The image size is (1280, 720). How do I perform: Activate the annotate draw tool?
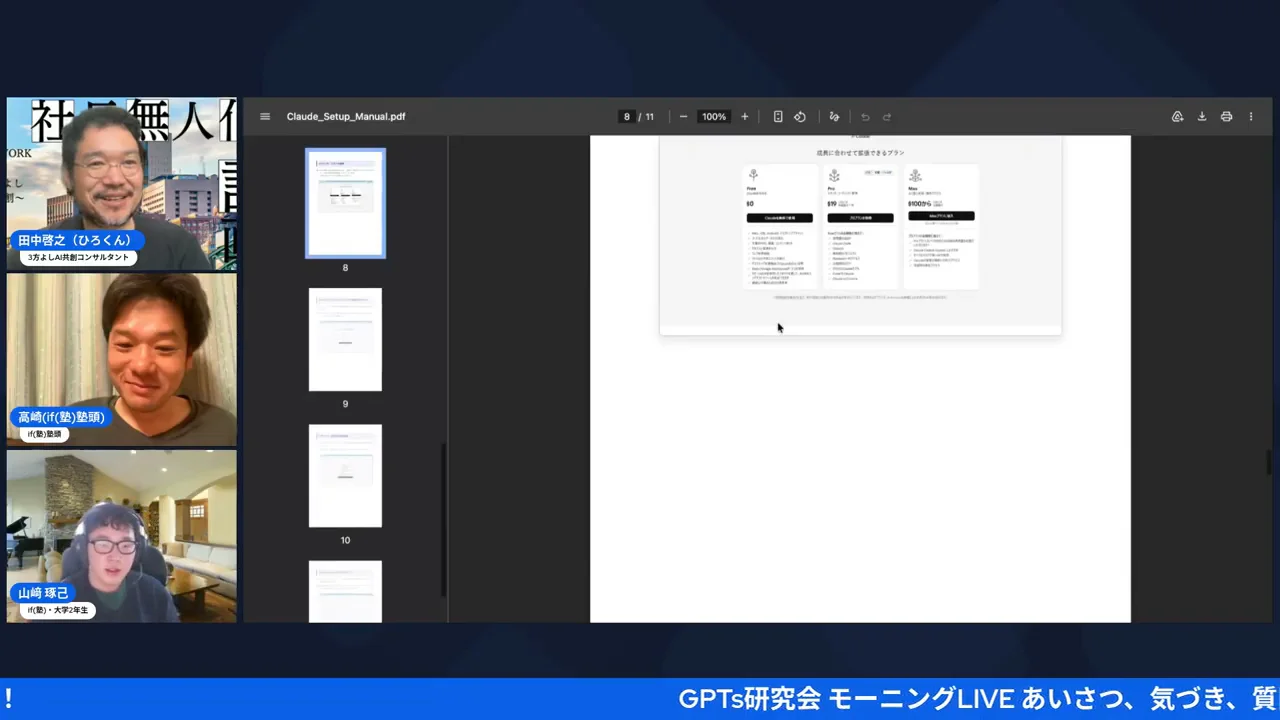(834, 117)
